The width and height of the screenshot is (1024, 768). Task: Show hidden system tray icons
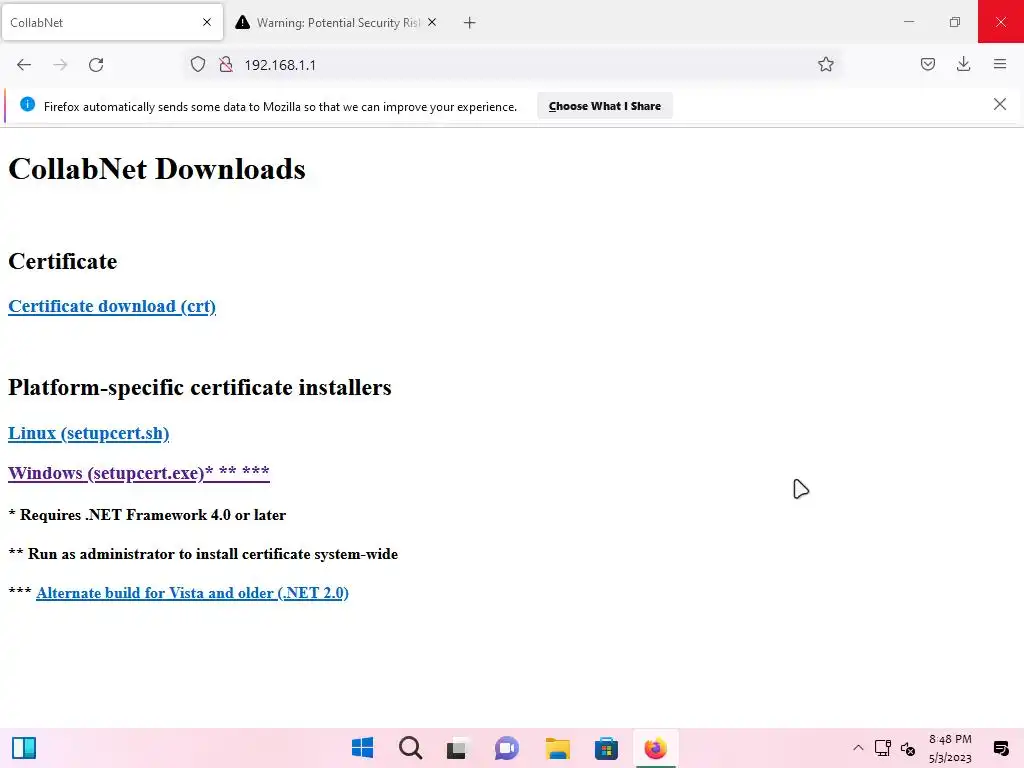coord(858,748)
